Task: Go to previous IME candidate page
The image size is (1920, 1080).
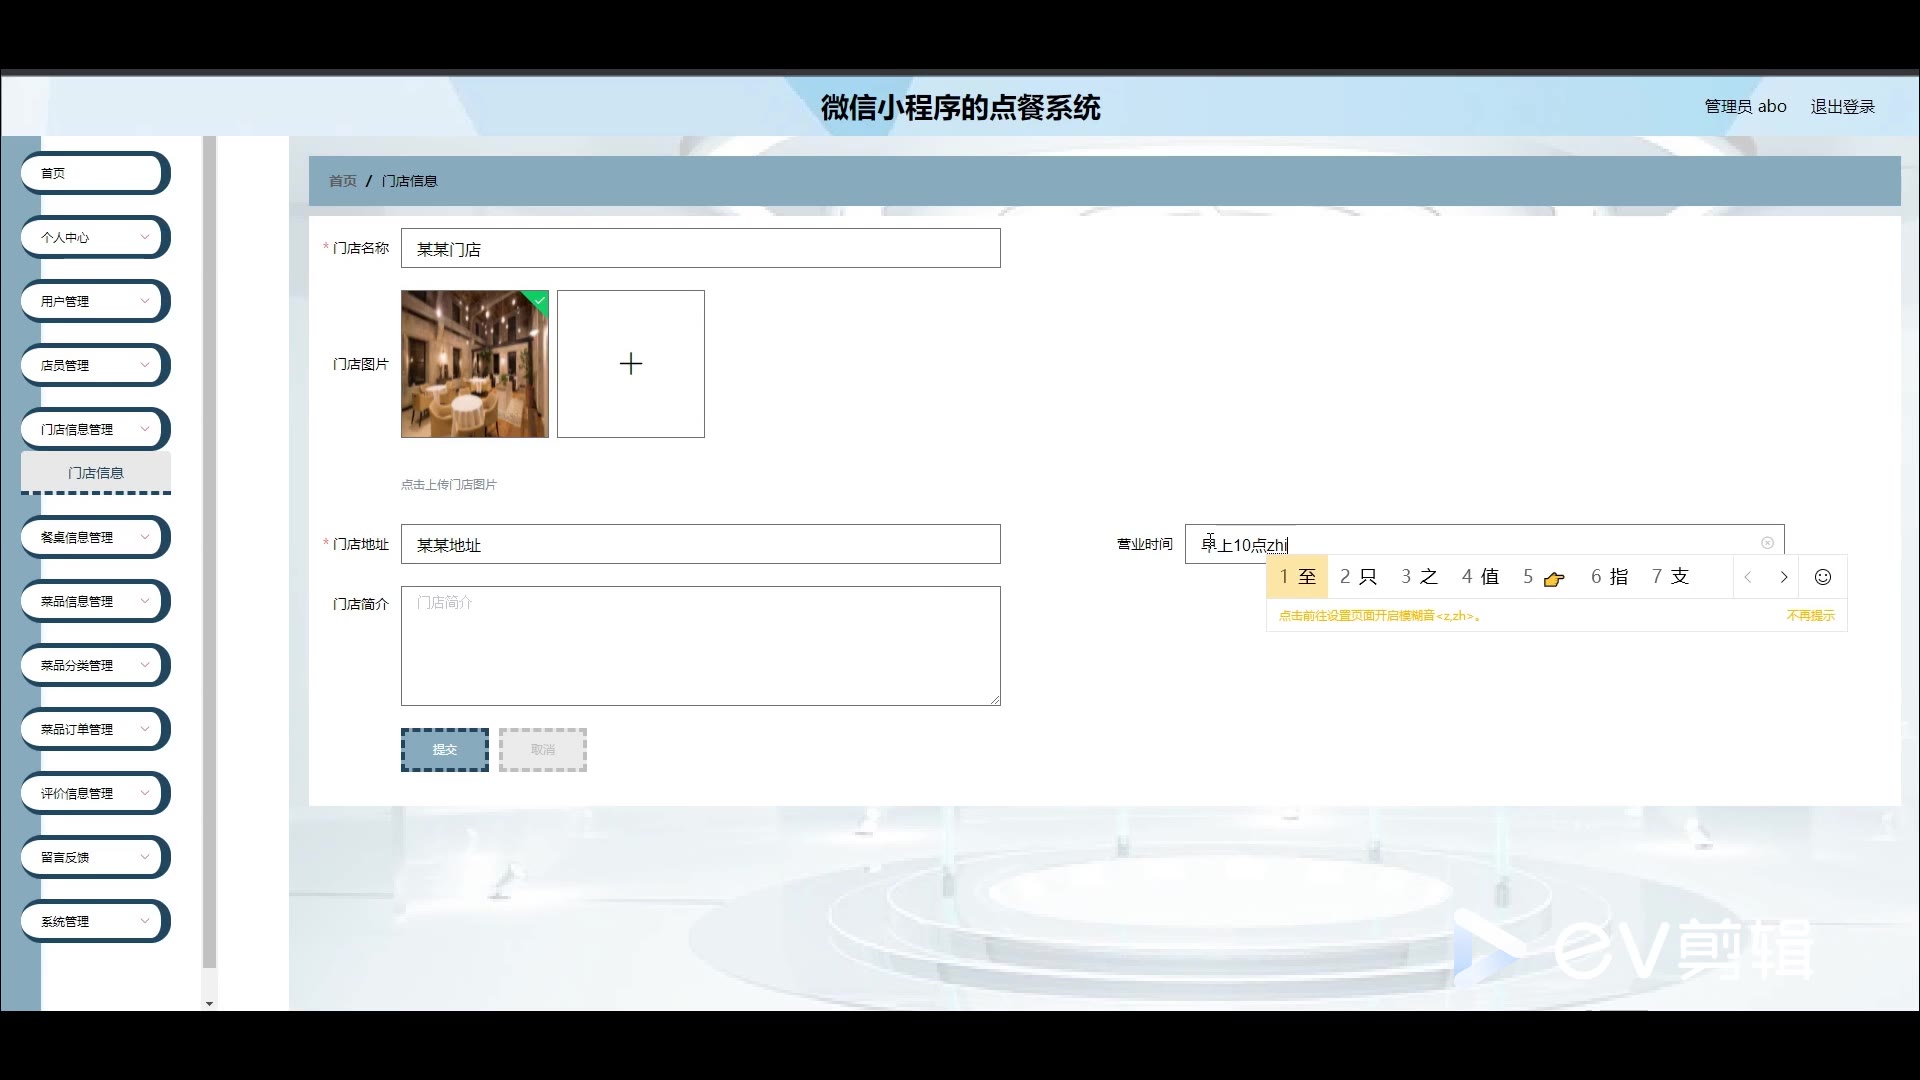Action: click(1748, 577)
